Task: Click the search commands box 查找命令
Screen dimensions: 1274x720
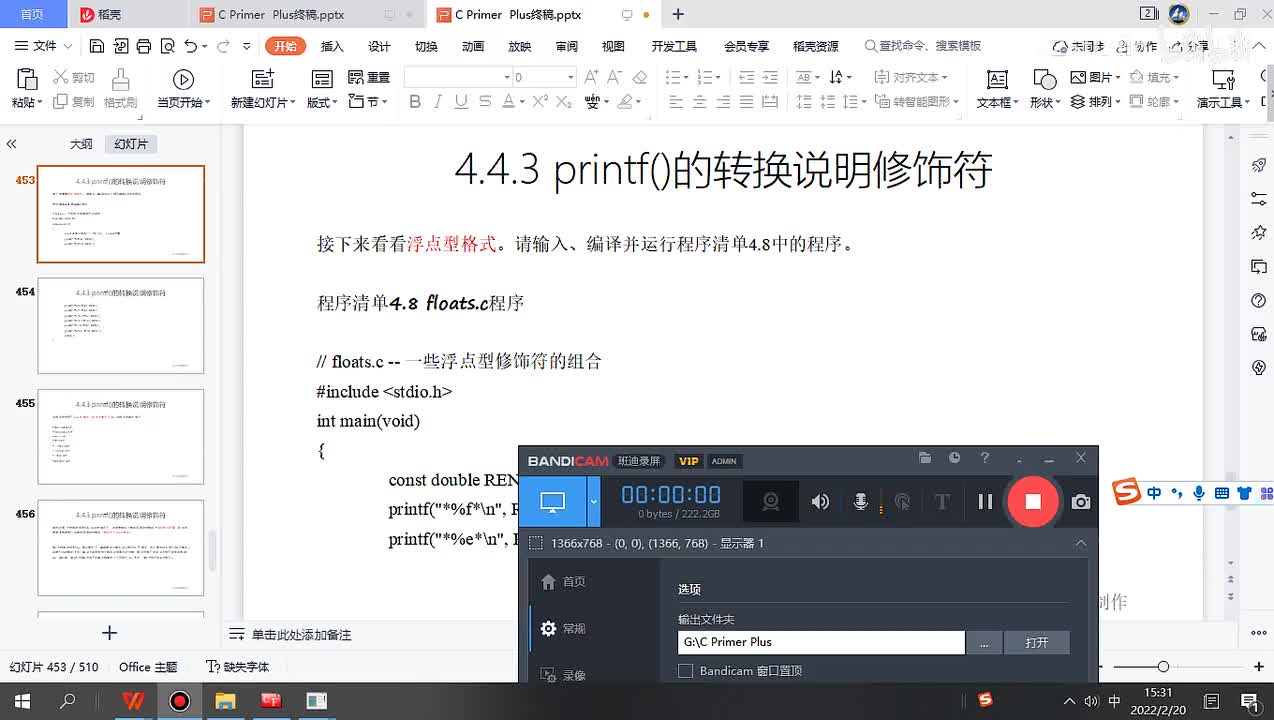Action: point(922,46)
